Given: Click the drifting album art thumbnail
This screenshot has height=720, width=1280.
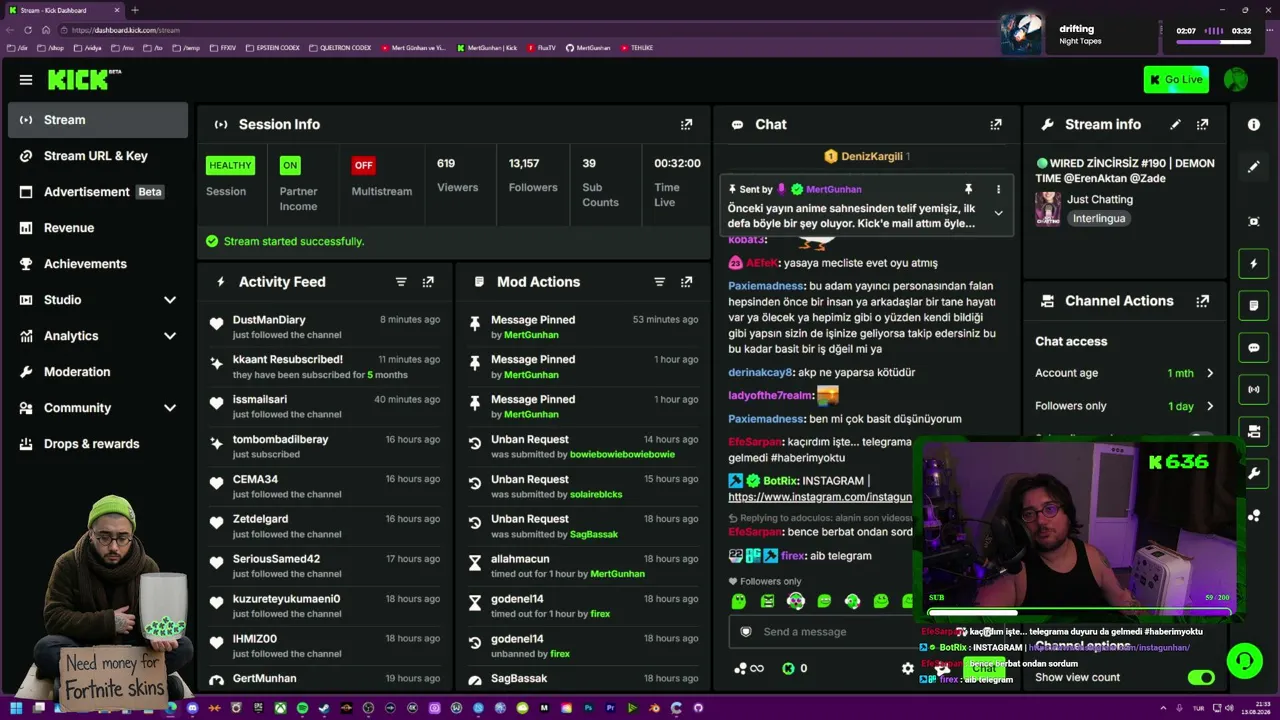Looking at the screenshot, I should point(1022,34).
